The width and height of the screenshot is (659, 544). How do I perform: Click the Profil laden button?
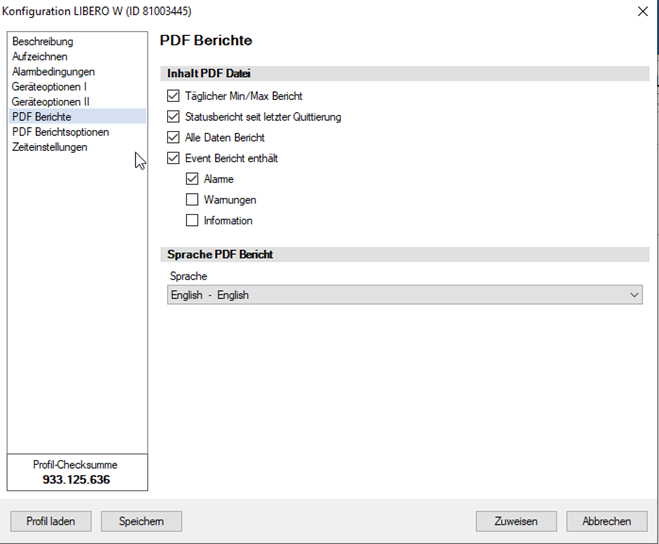(x=50, y=521)
